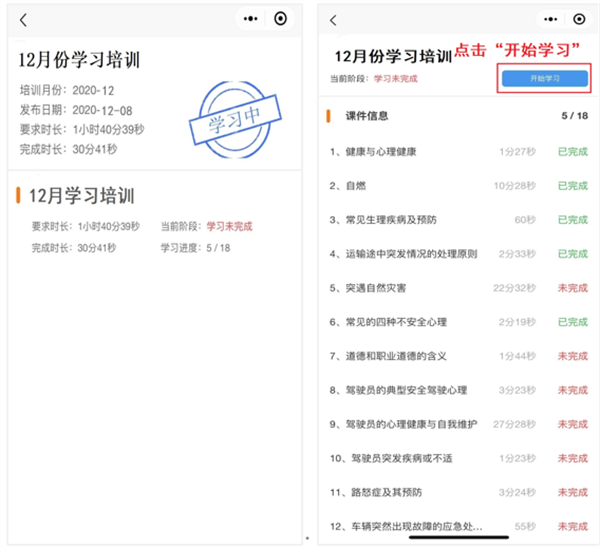The image size is (600, 548).
Task: Select course 9 驾驶员的心理健康与自我维护
Action: tap(410, 424)
